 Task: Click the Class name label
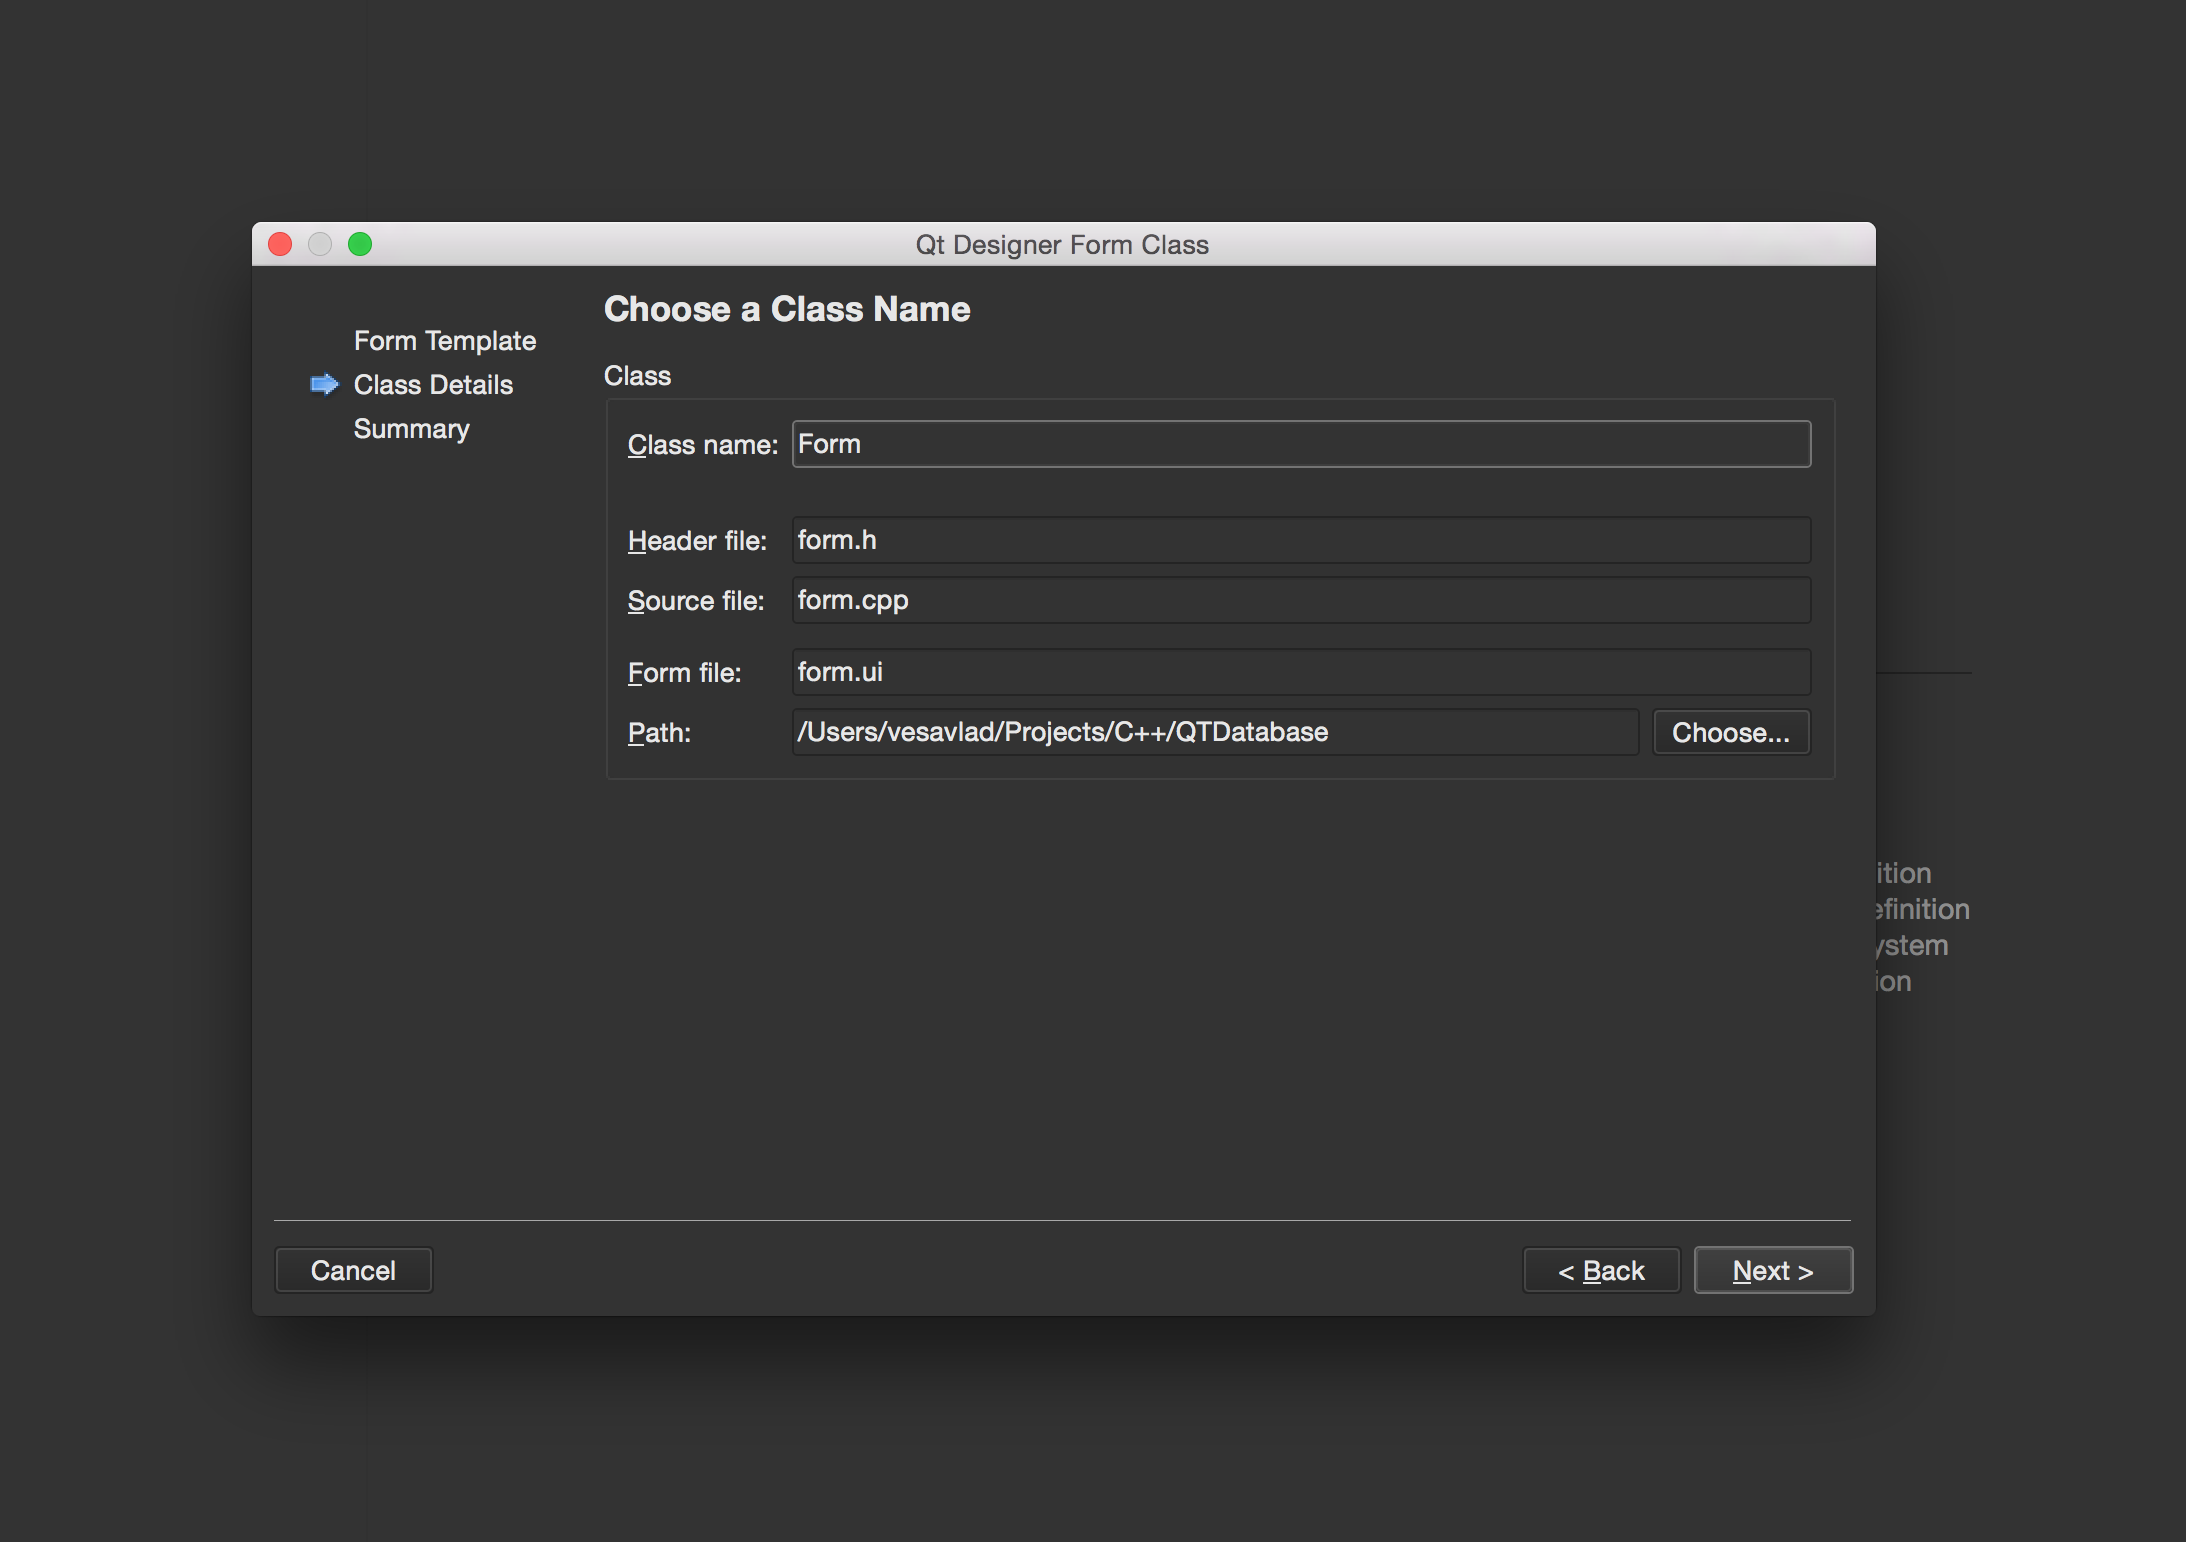click(x=702, y=445)
